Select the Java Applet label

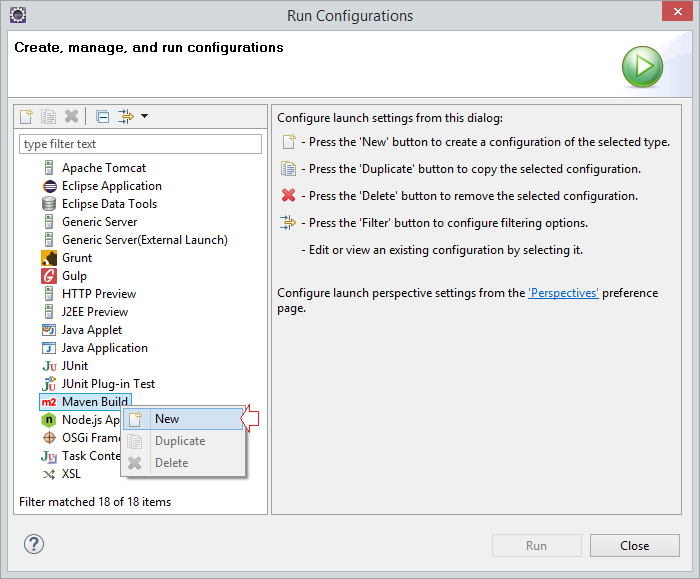coord(92,330)
